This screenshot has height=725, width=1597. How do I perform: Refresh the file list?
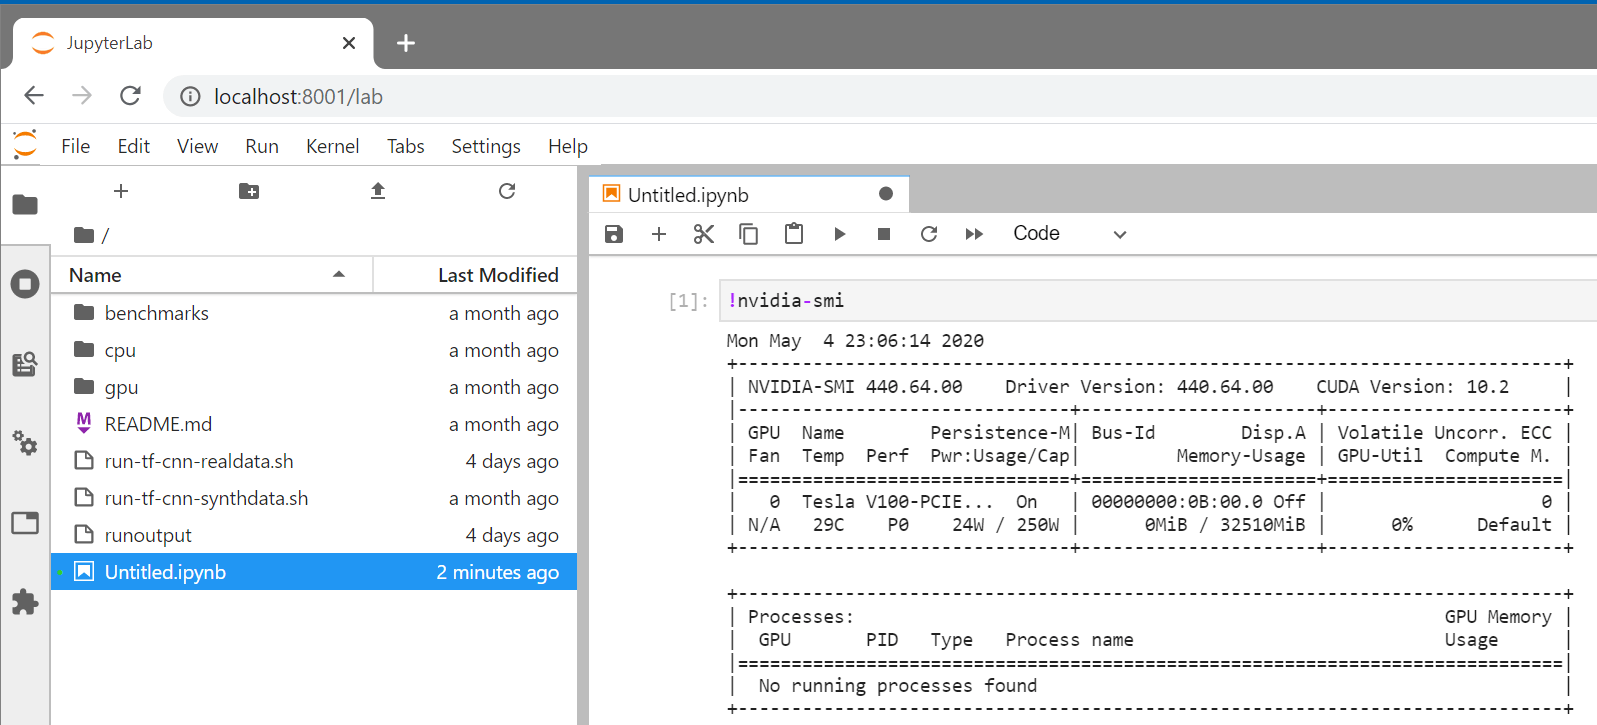(x=507, y=191)
